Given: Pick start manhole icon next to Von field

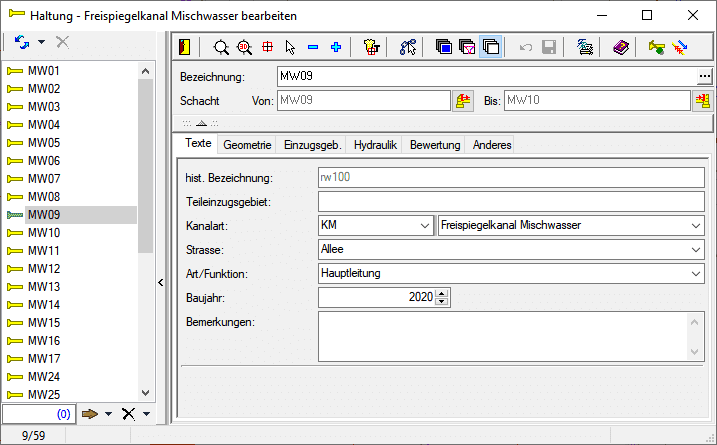Looking at the screenshot, I should 463,100.
